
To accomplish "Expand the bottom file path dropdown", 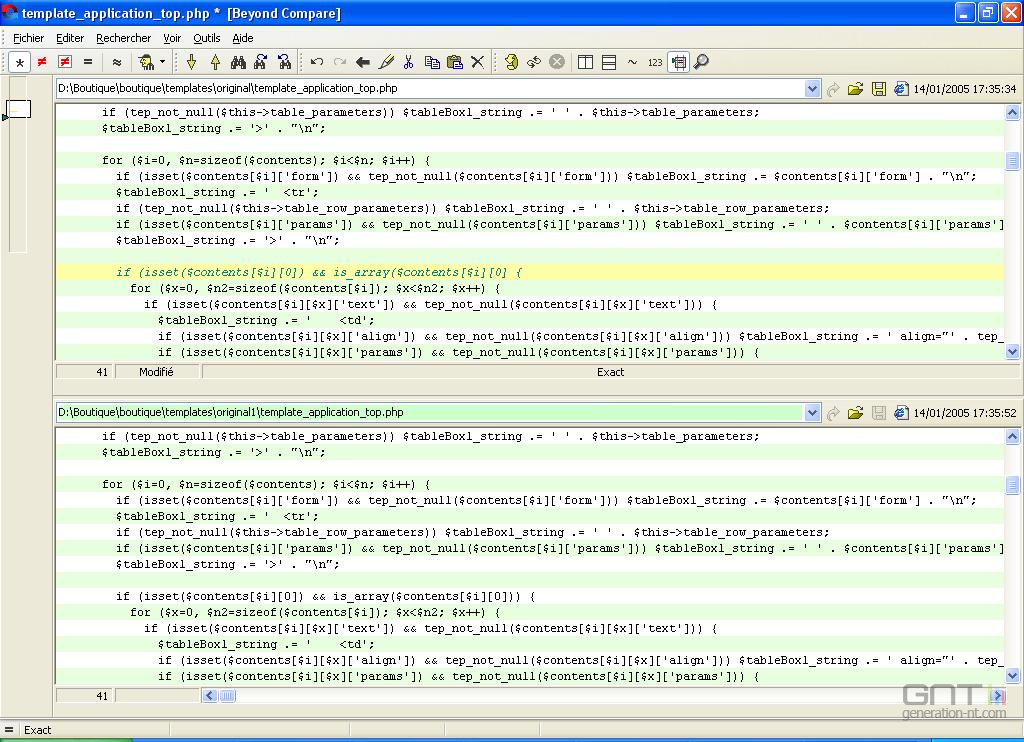I will pos(812,413).
